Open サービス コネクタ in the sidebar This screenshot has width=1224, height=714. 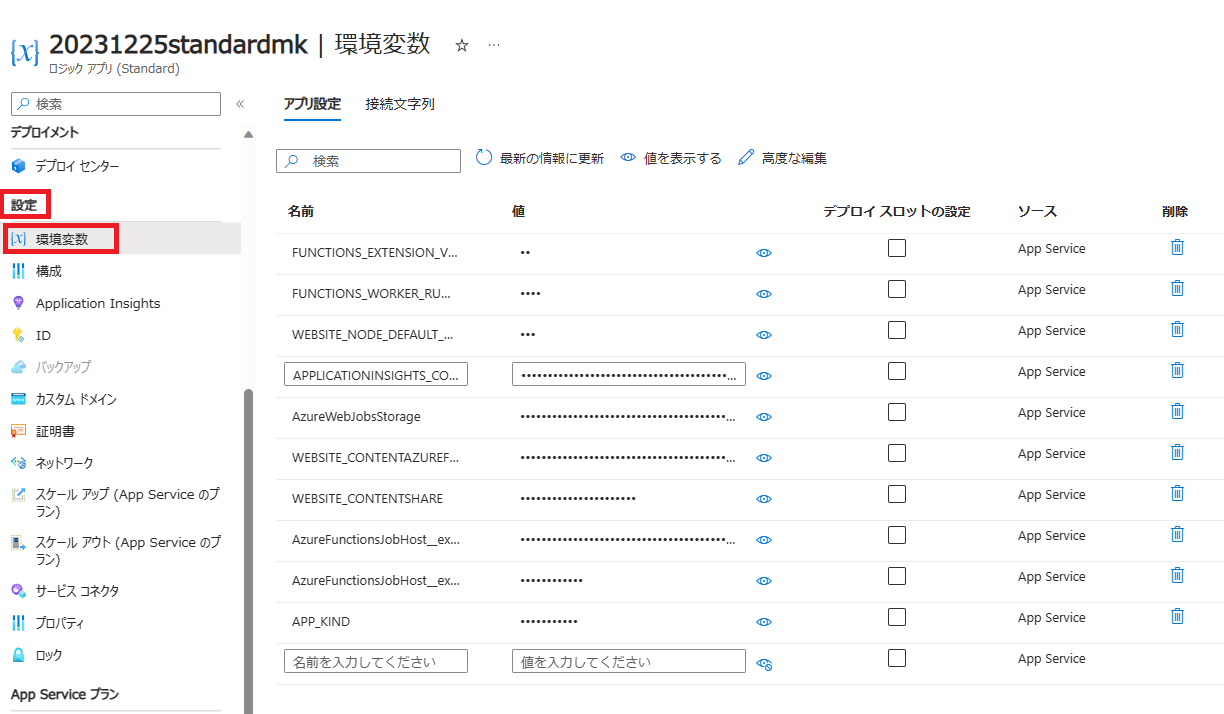(77, 591)
